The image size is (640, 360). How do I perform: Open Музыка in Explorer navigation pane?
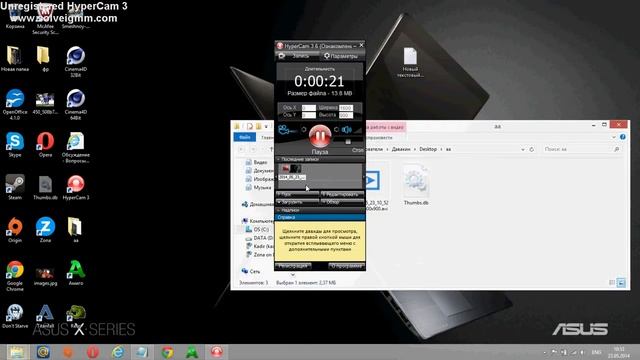pos(258,188)
